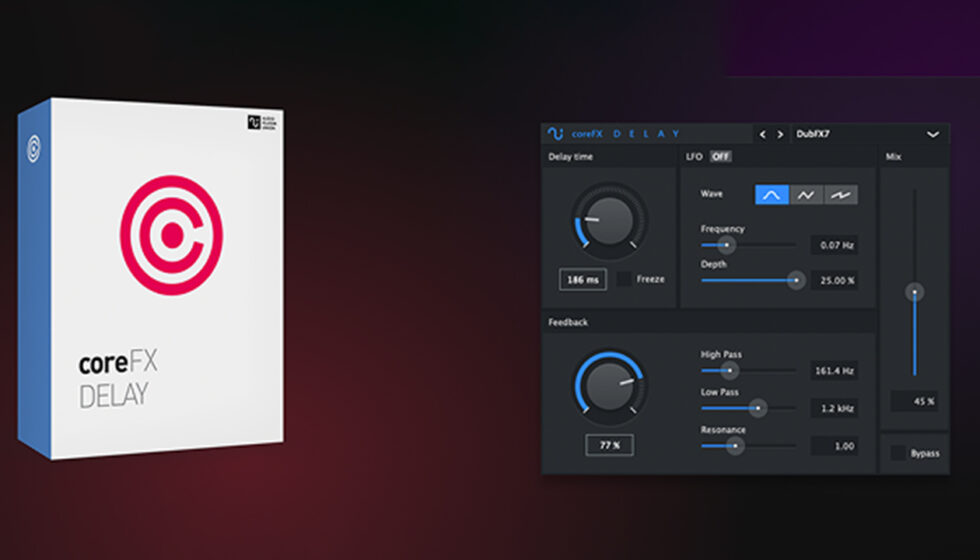Click the Mix vertical slider handle

point(914,292)
